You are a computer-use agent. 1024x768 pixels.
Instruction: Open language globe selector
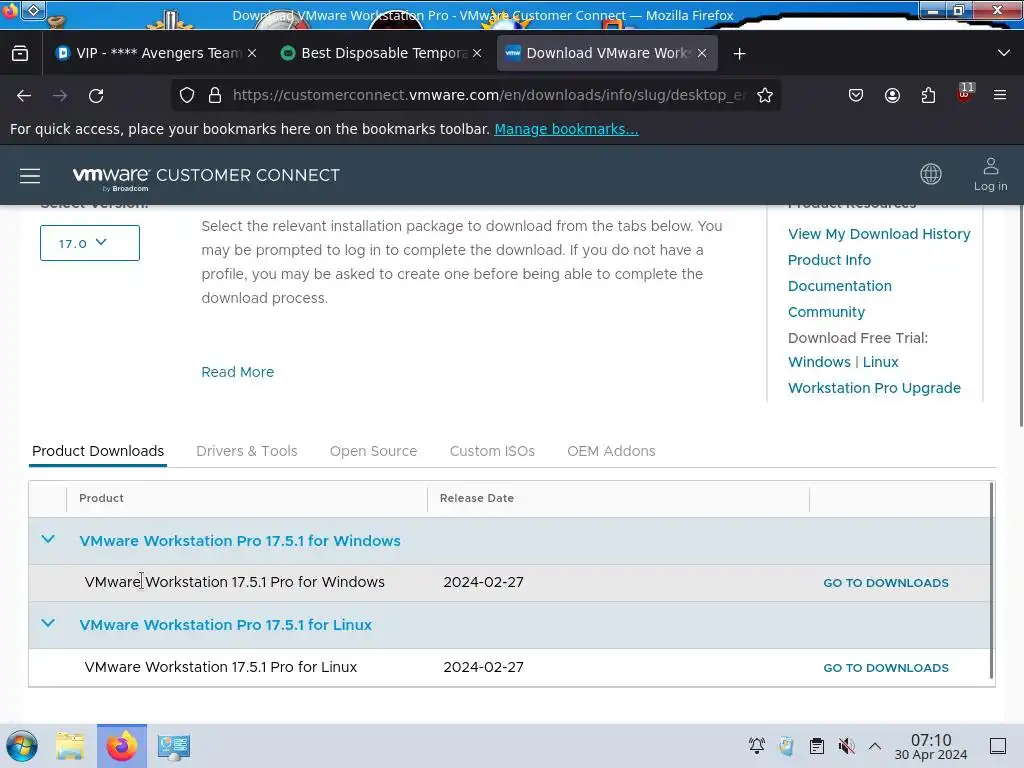point(931,174)
